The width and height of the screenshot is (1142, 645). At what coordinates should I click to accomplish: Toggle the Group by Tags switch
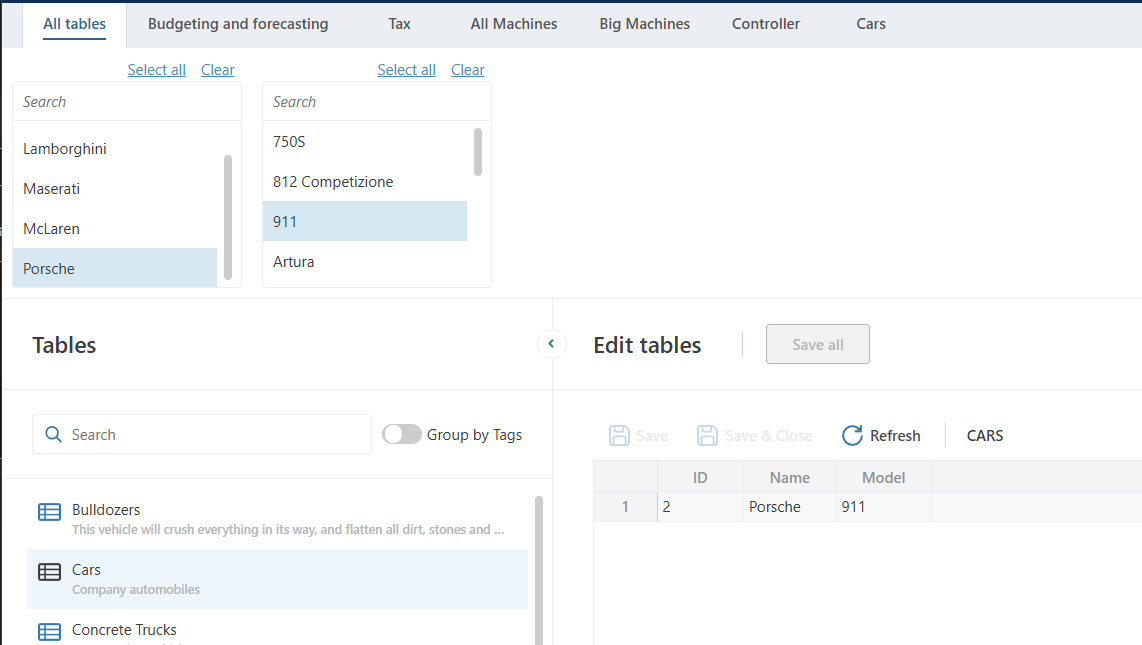(402, 434)
